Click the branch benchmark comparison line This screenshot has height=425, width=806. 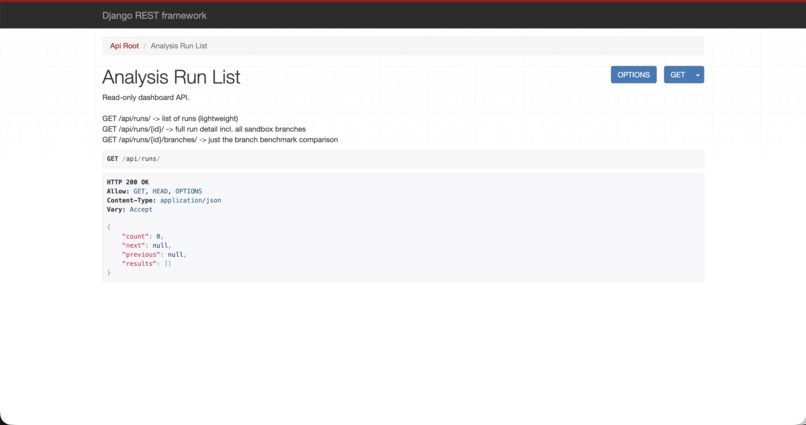220,139
